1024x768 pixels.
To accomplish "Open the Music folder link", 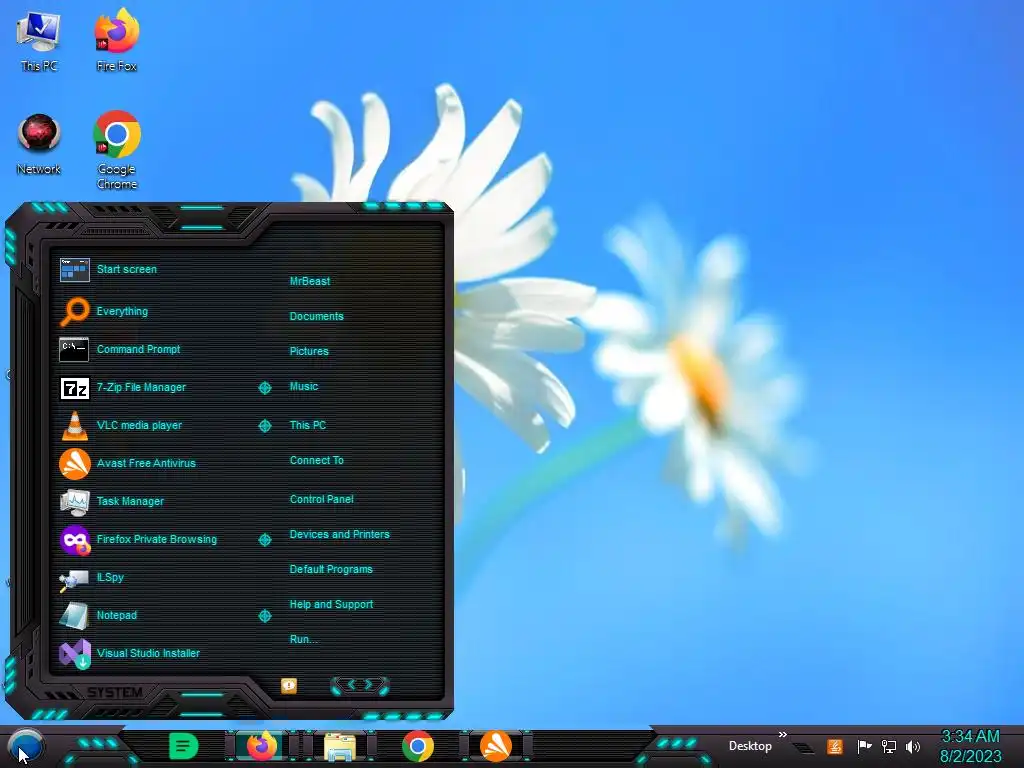I will click(304, 387).
